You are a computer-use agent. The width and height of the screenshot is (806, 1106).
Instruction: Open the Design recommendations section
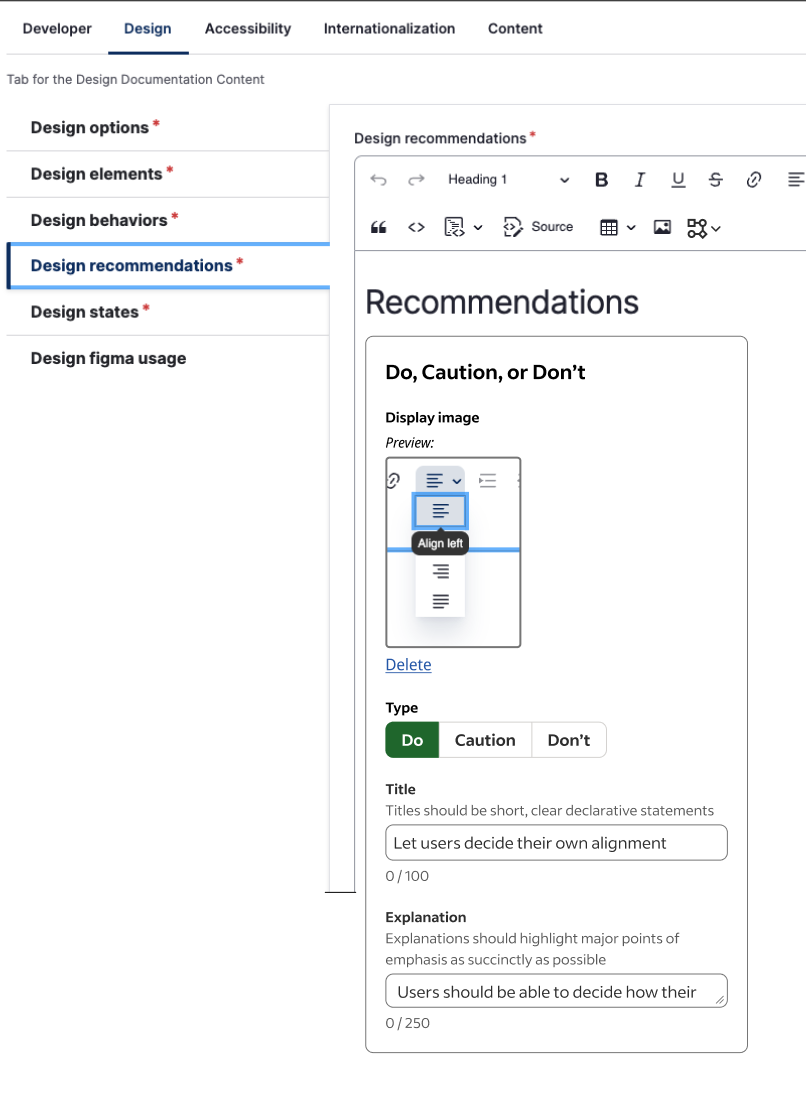pos(168,266)
